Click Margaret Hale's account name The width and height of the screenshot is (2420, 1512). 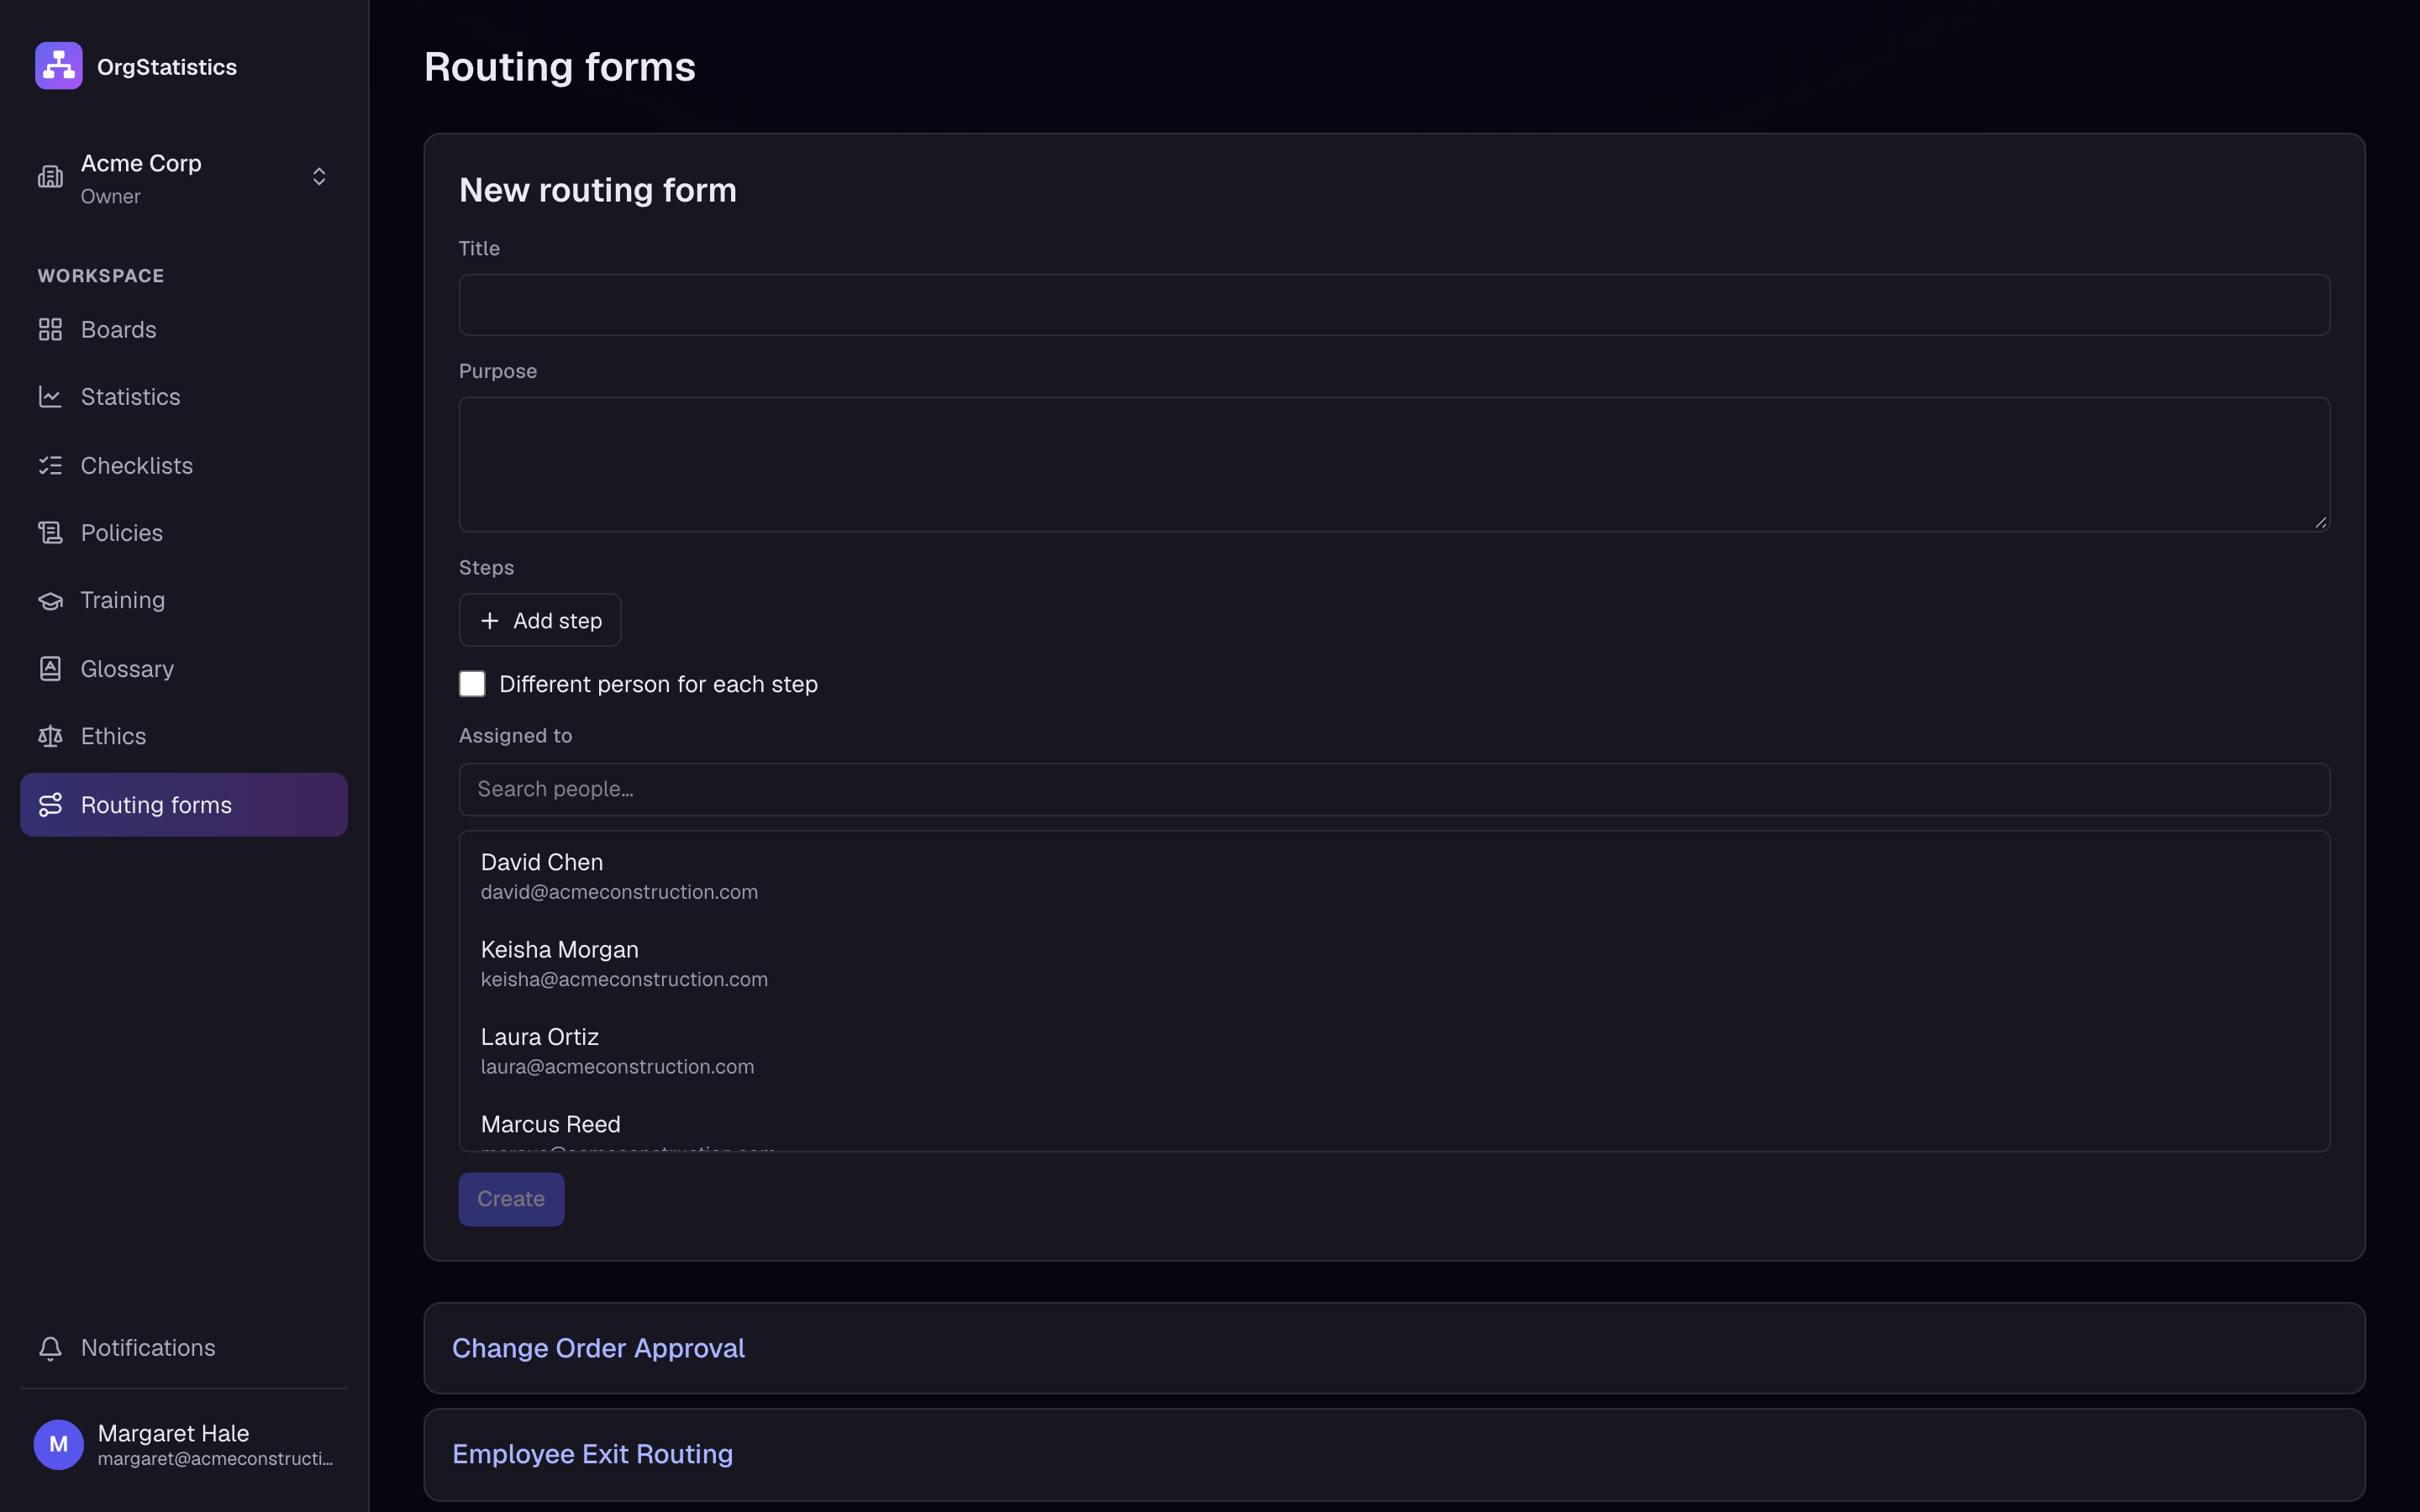[x=173, y=1433]
